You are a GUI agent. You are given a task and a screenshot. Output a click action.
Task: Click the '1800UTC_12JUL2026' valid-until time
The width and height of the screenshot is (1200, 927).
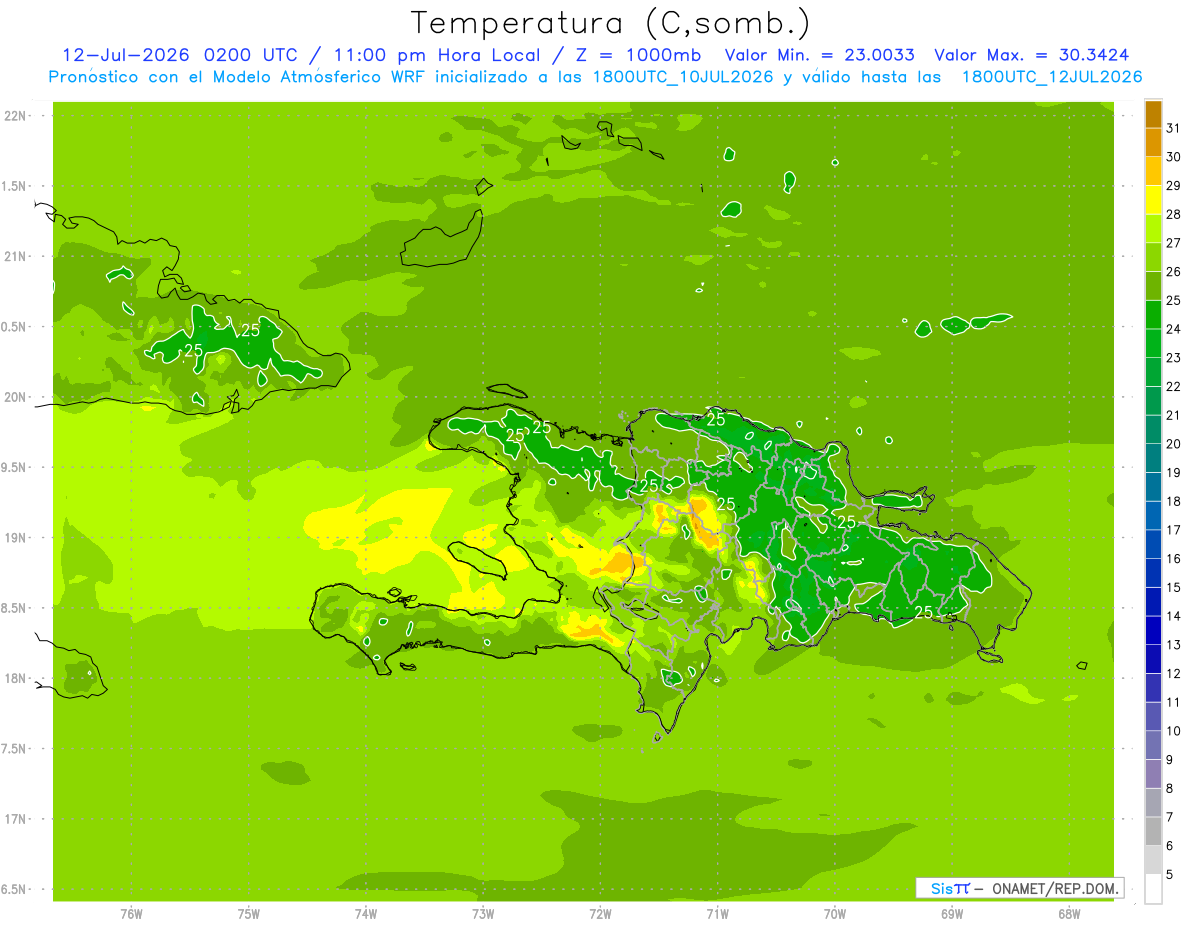tap(1052, 77)
